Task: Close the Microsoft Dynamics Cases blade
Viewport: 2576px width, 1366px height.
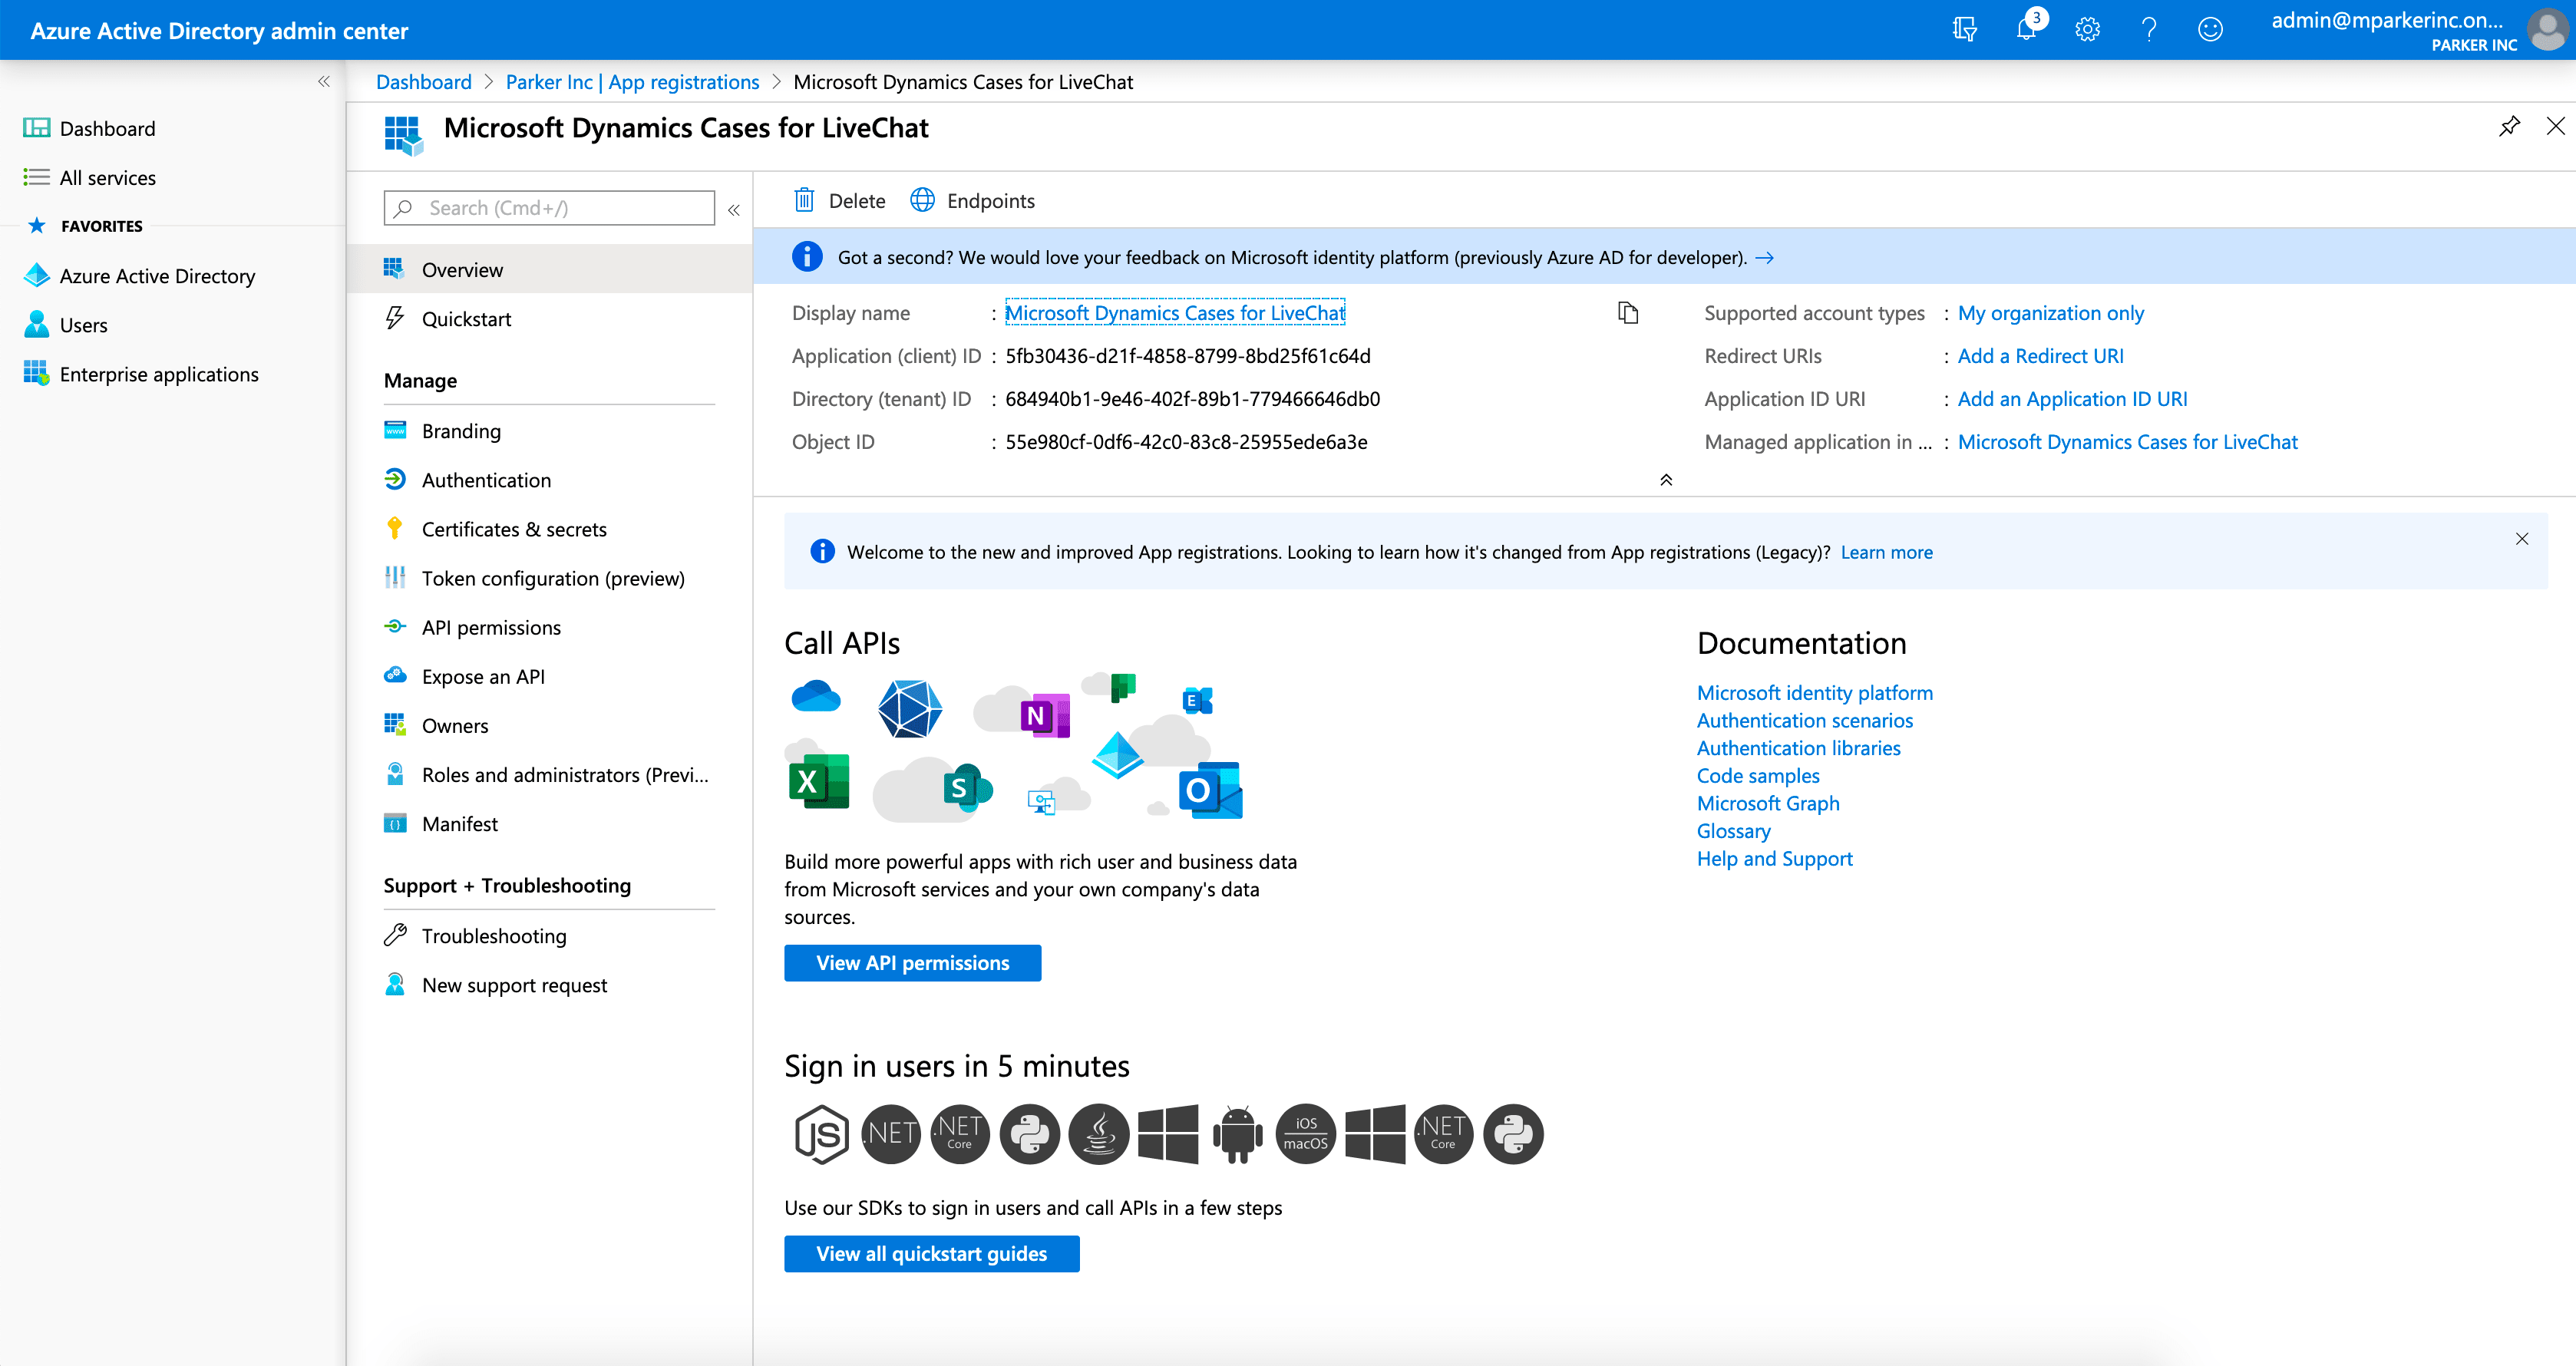Action: pos(2555,126)
